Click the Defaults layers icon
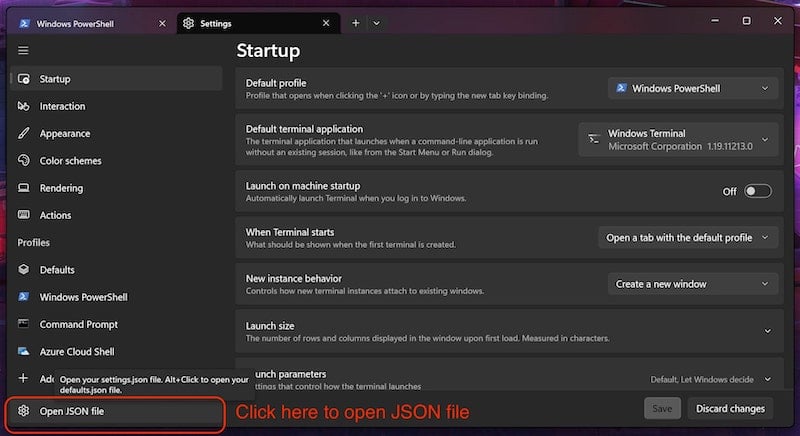 23,269
